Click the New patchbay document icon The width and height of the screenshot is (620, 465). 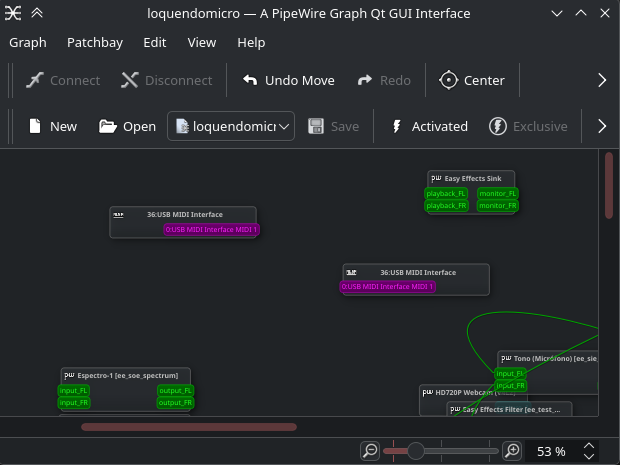coord(35,126)
